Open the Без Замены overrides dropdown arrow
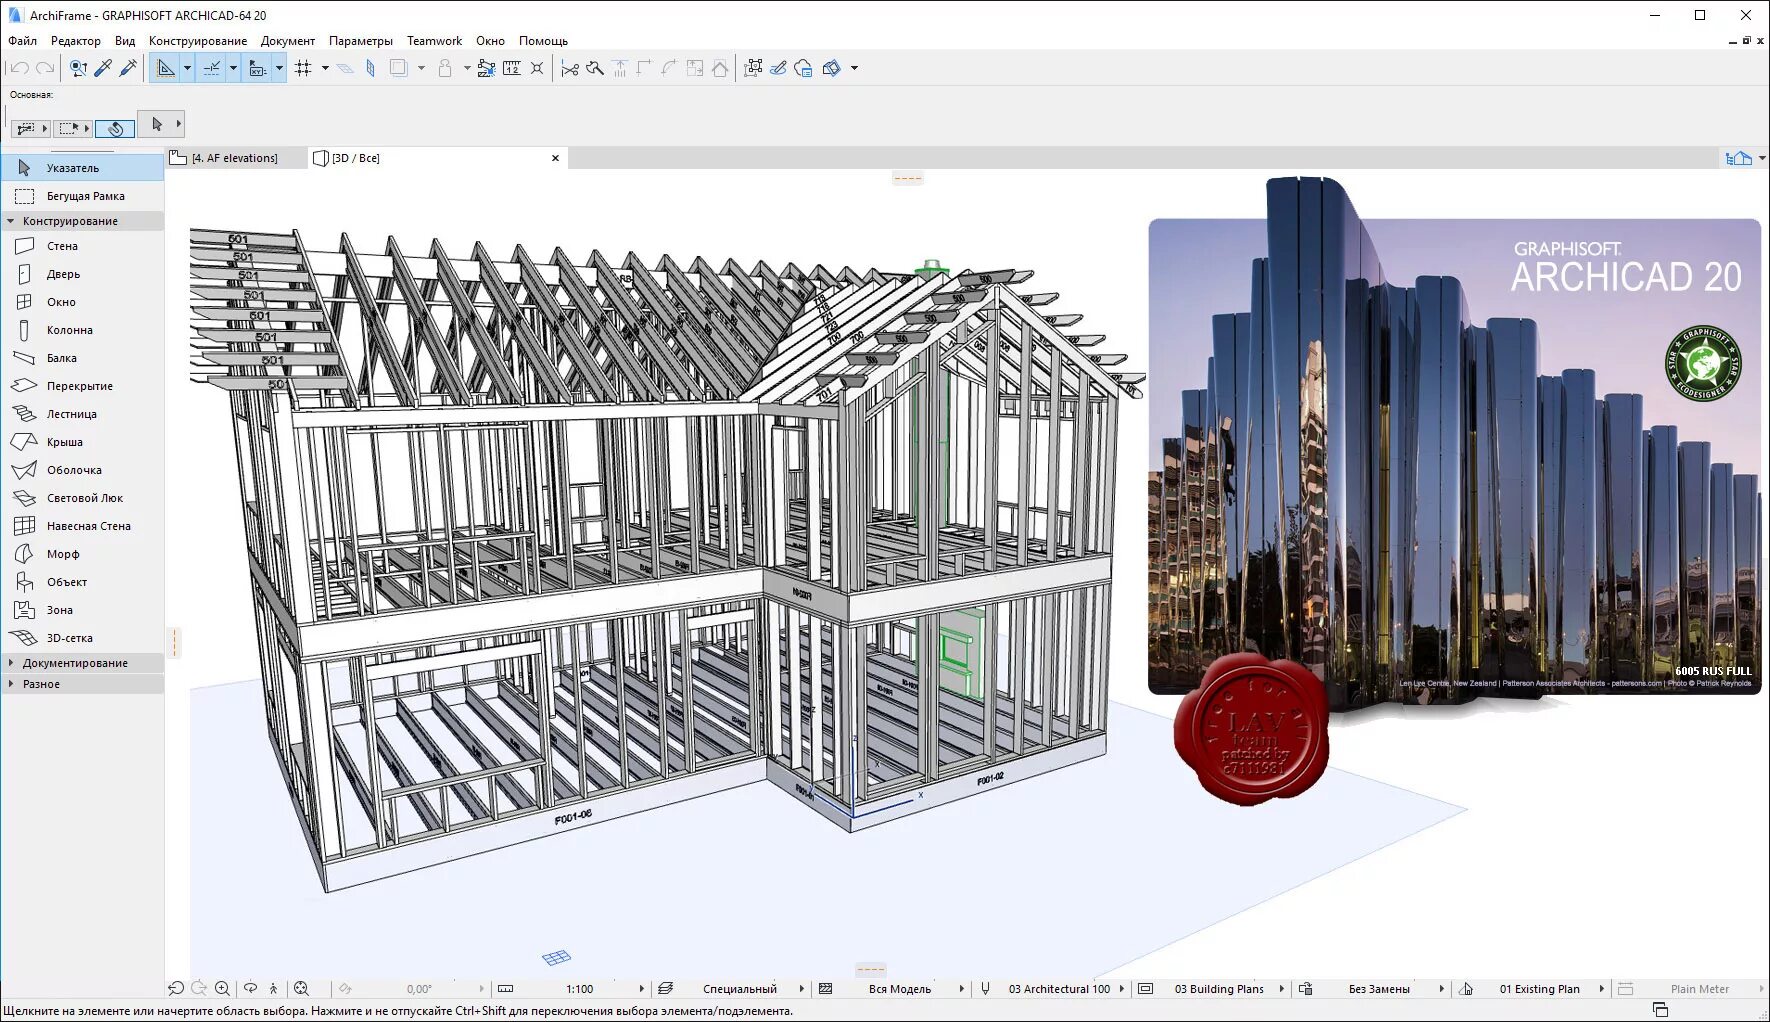This screenshot has width=1770, height=1022. tap(1442, 989)
